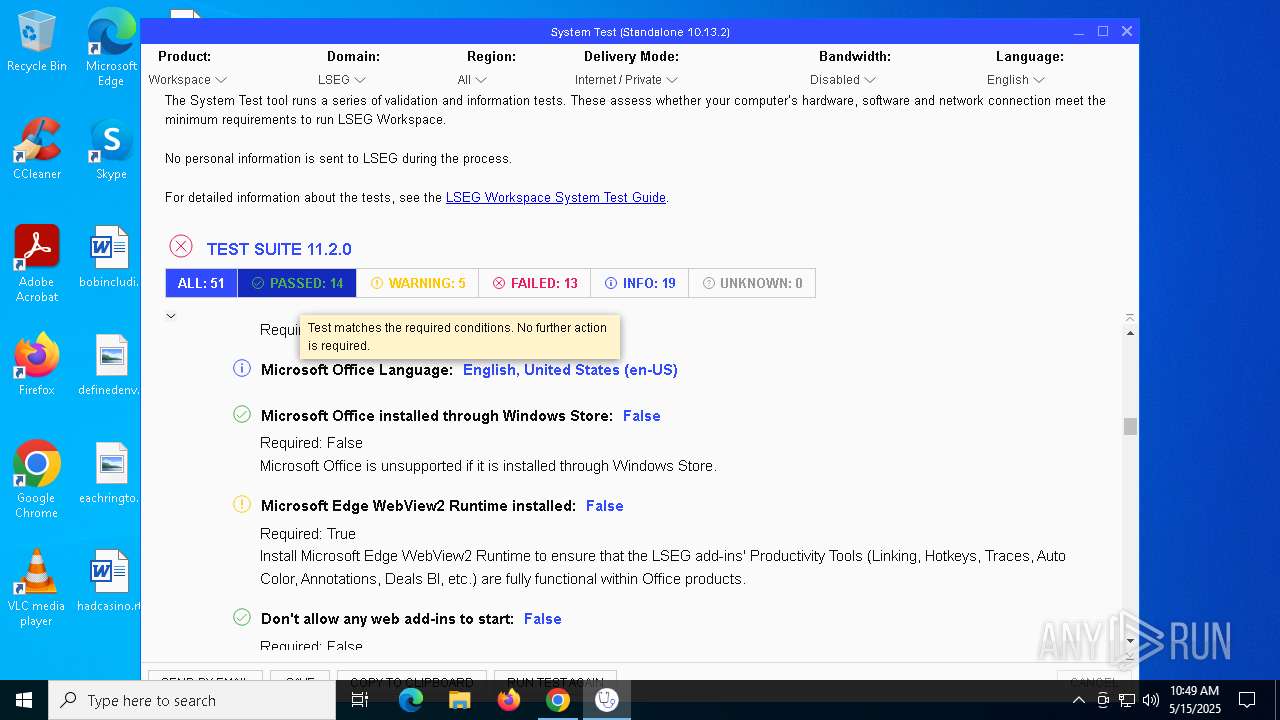Screen dimensions: 1280x720
Task: Open Adobe Acrobat desktop shortcut
Action: pos(37,263)
